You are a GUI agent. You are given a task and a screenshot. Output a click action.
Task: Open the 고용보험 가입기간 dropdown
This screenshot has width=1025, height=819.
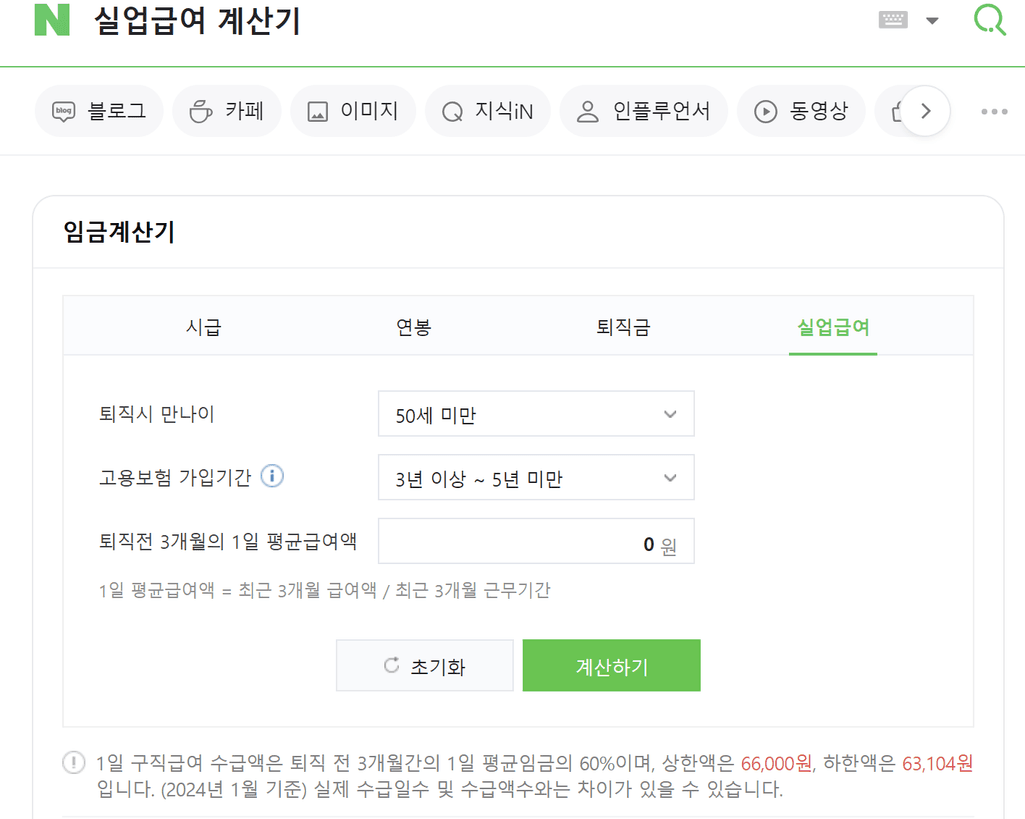tap(536, 478)
